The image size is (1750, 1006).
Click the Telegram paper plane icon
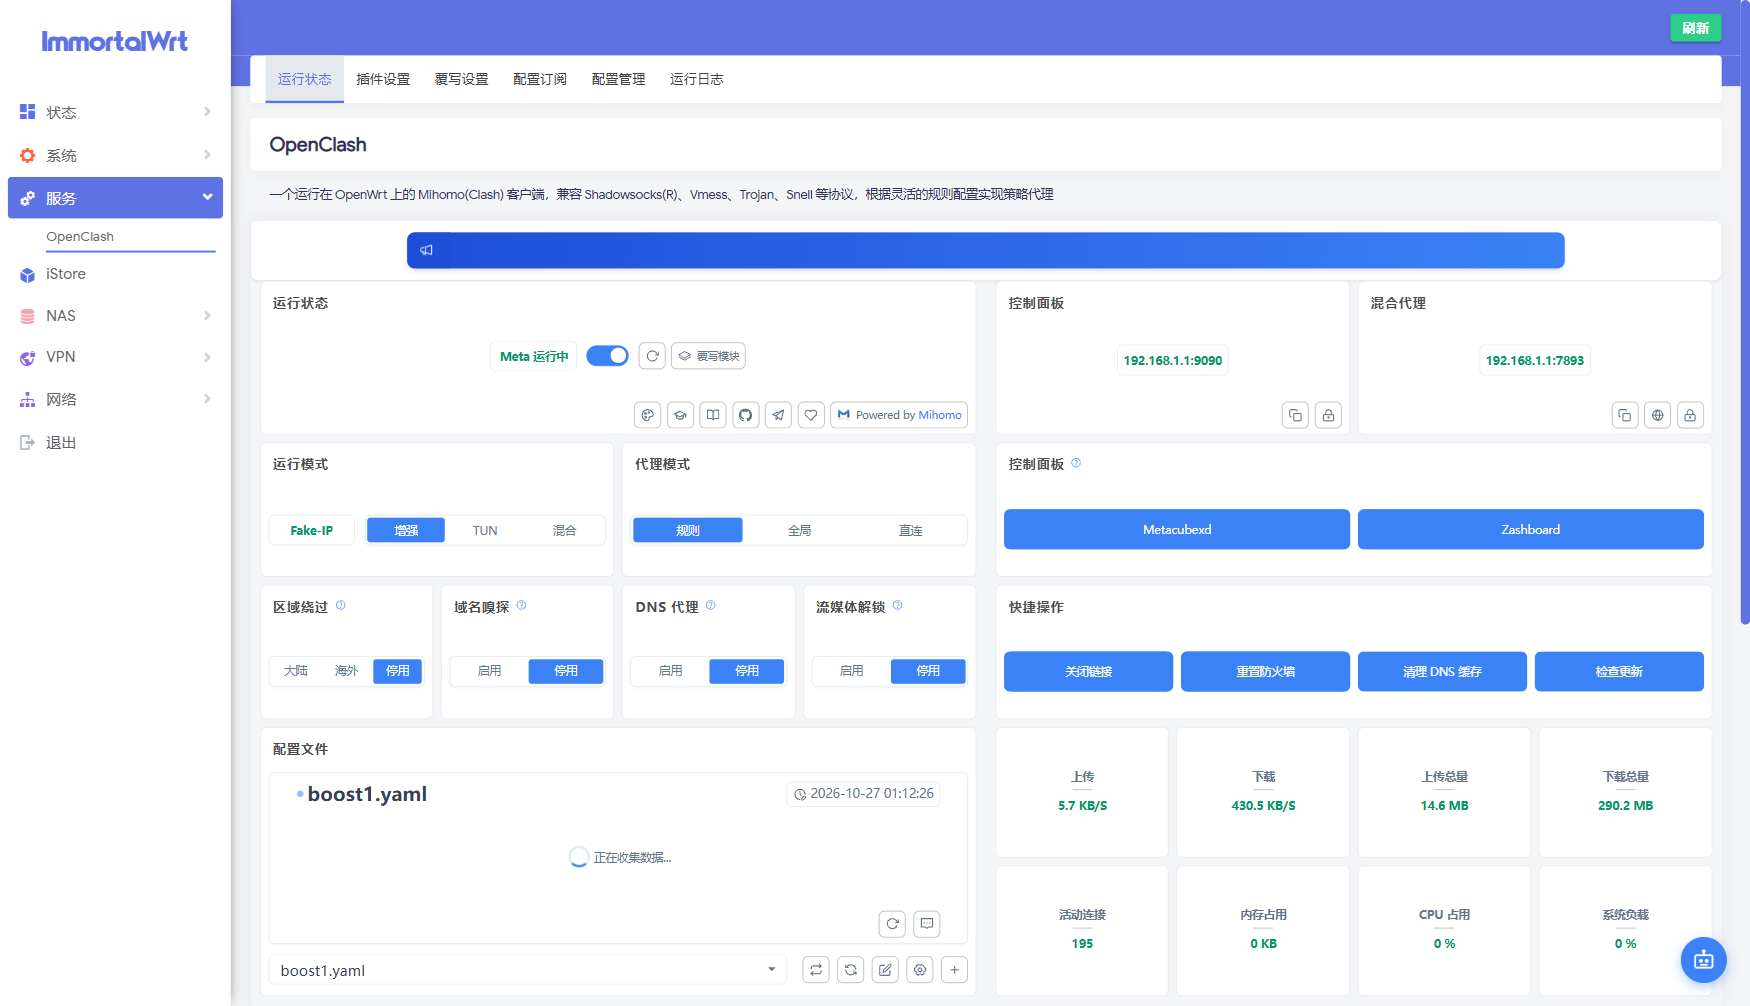tap(778, 415)
